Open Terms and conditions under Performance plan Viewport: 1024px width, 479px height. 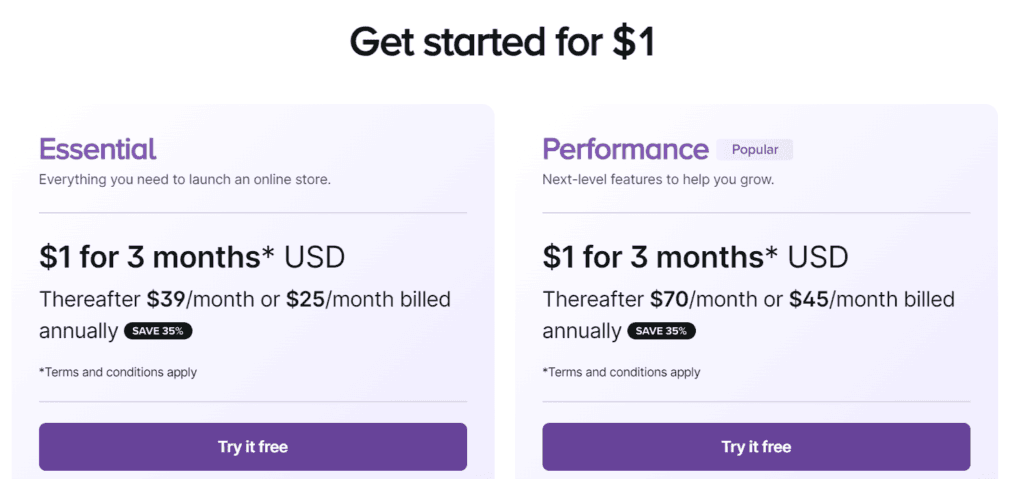(x=622, y=372)
